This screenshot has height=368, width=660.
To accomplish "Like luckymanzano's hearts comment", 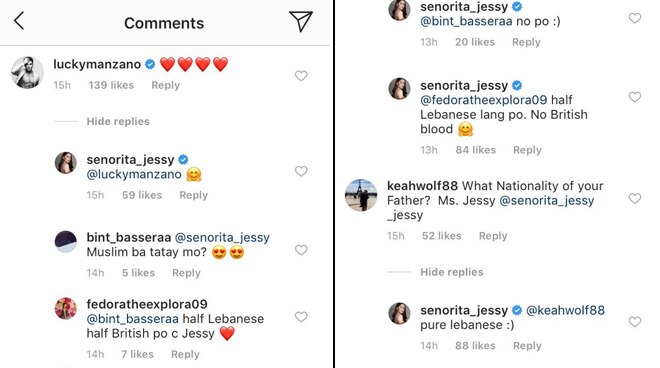I will (x=301, y=76).
